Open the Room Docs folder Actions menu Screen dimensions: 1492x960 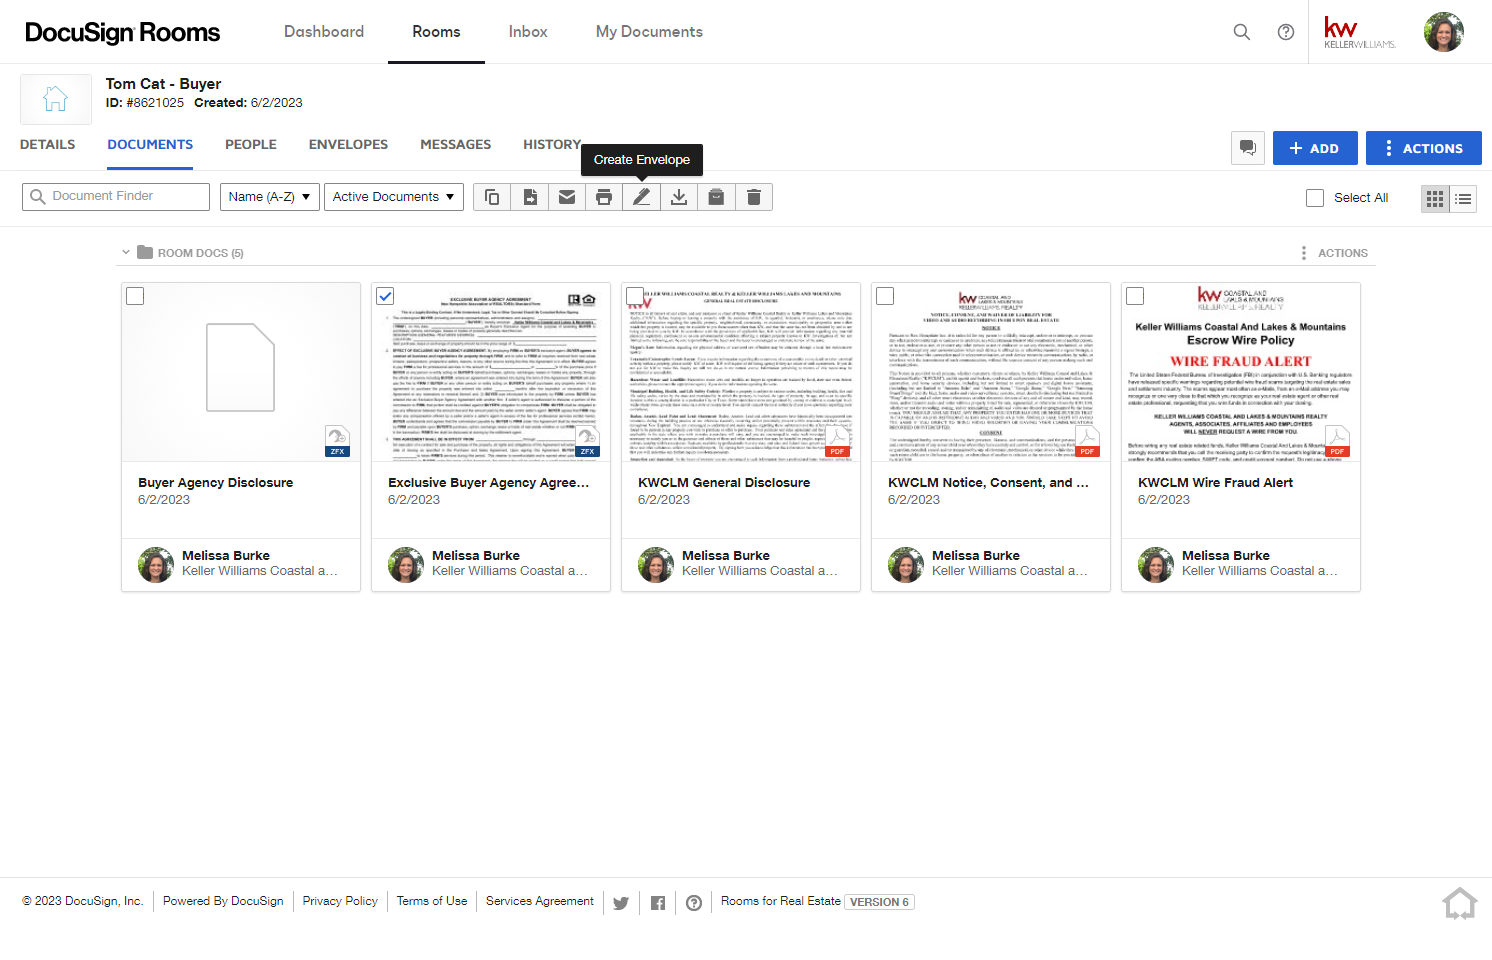(1335, 253)
